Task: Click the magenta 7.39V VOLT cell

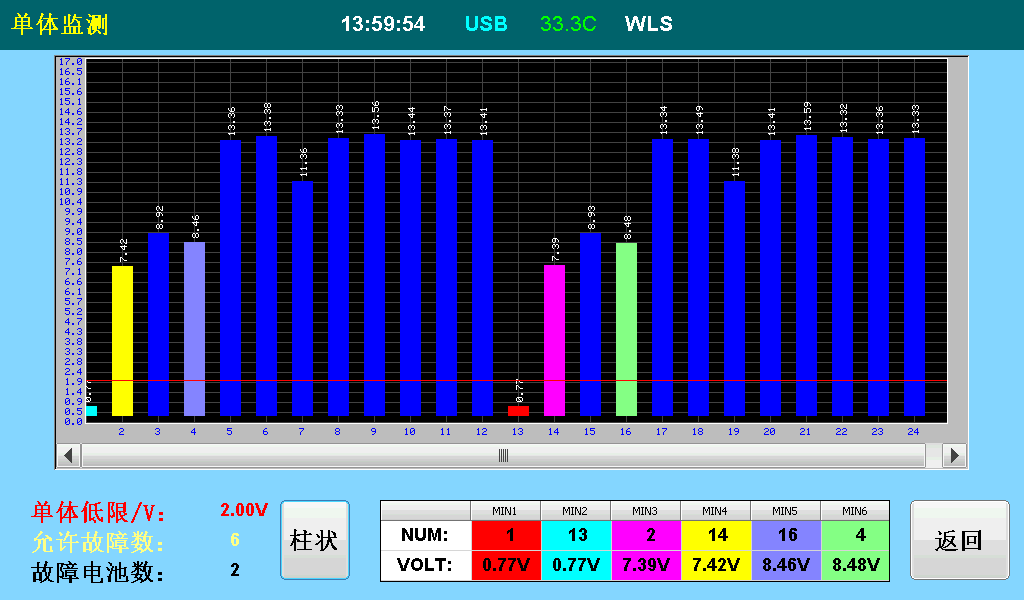Action: click(646, 565)
